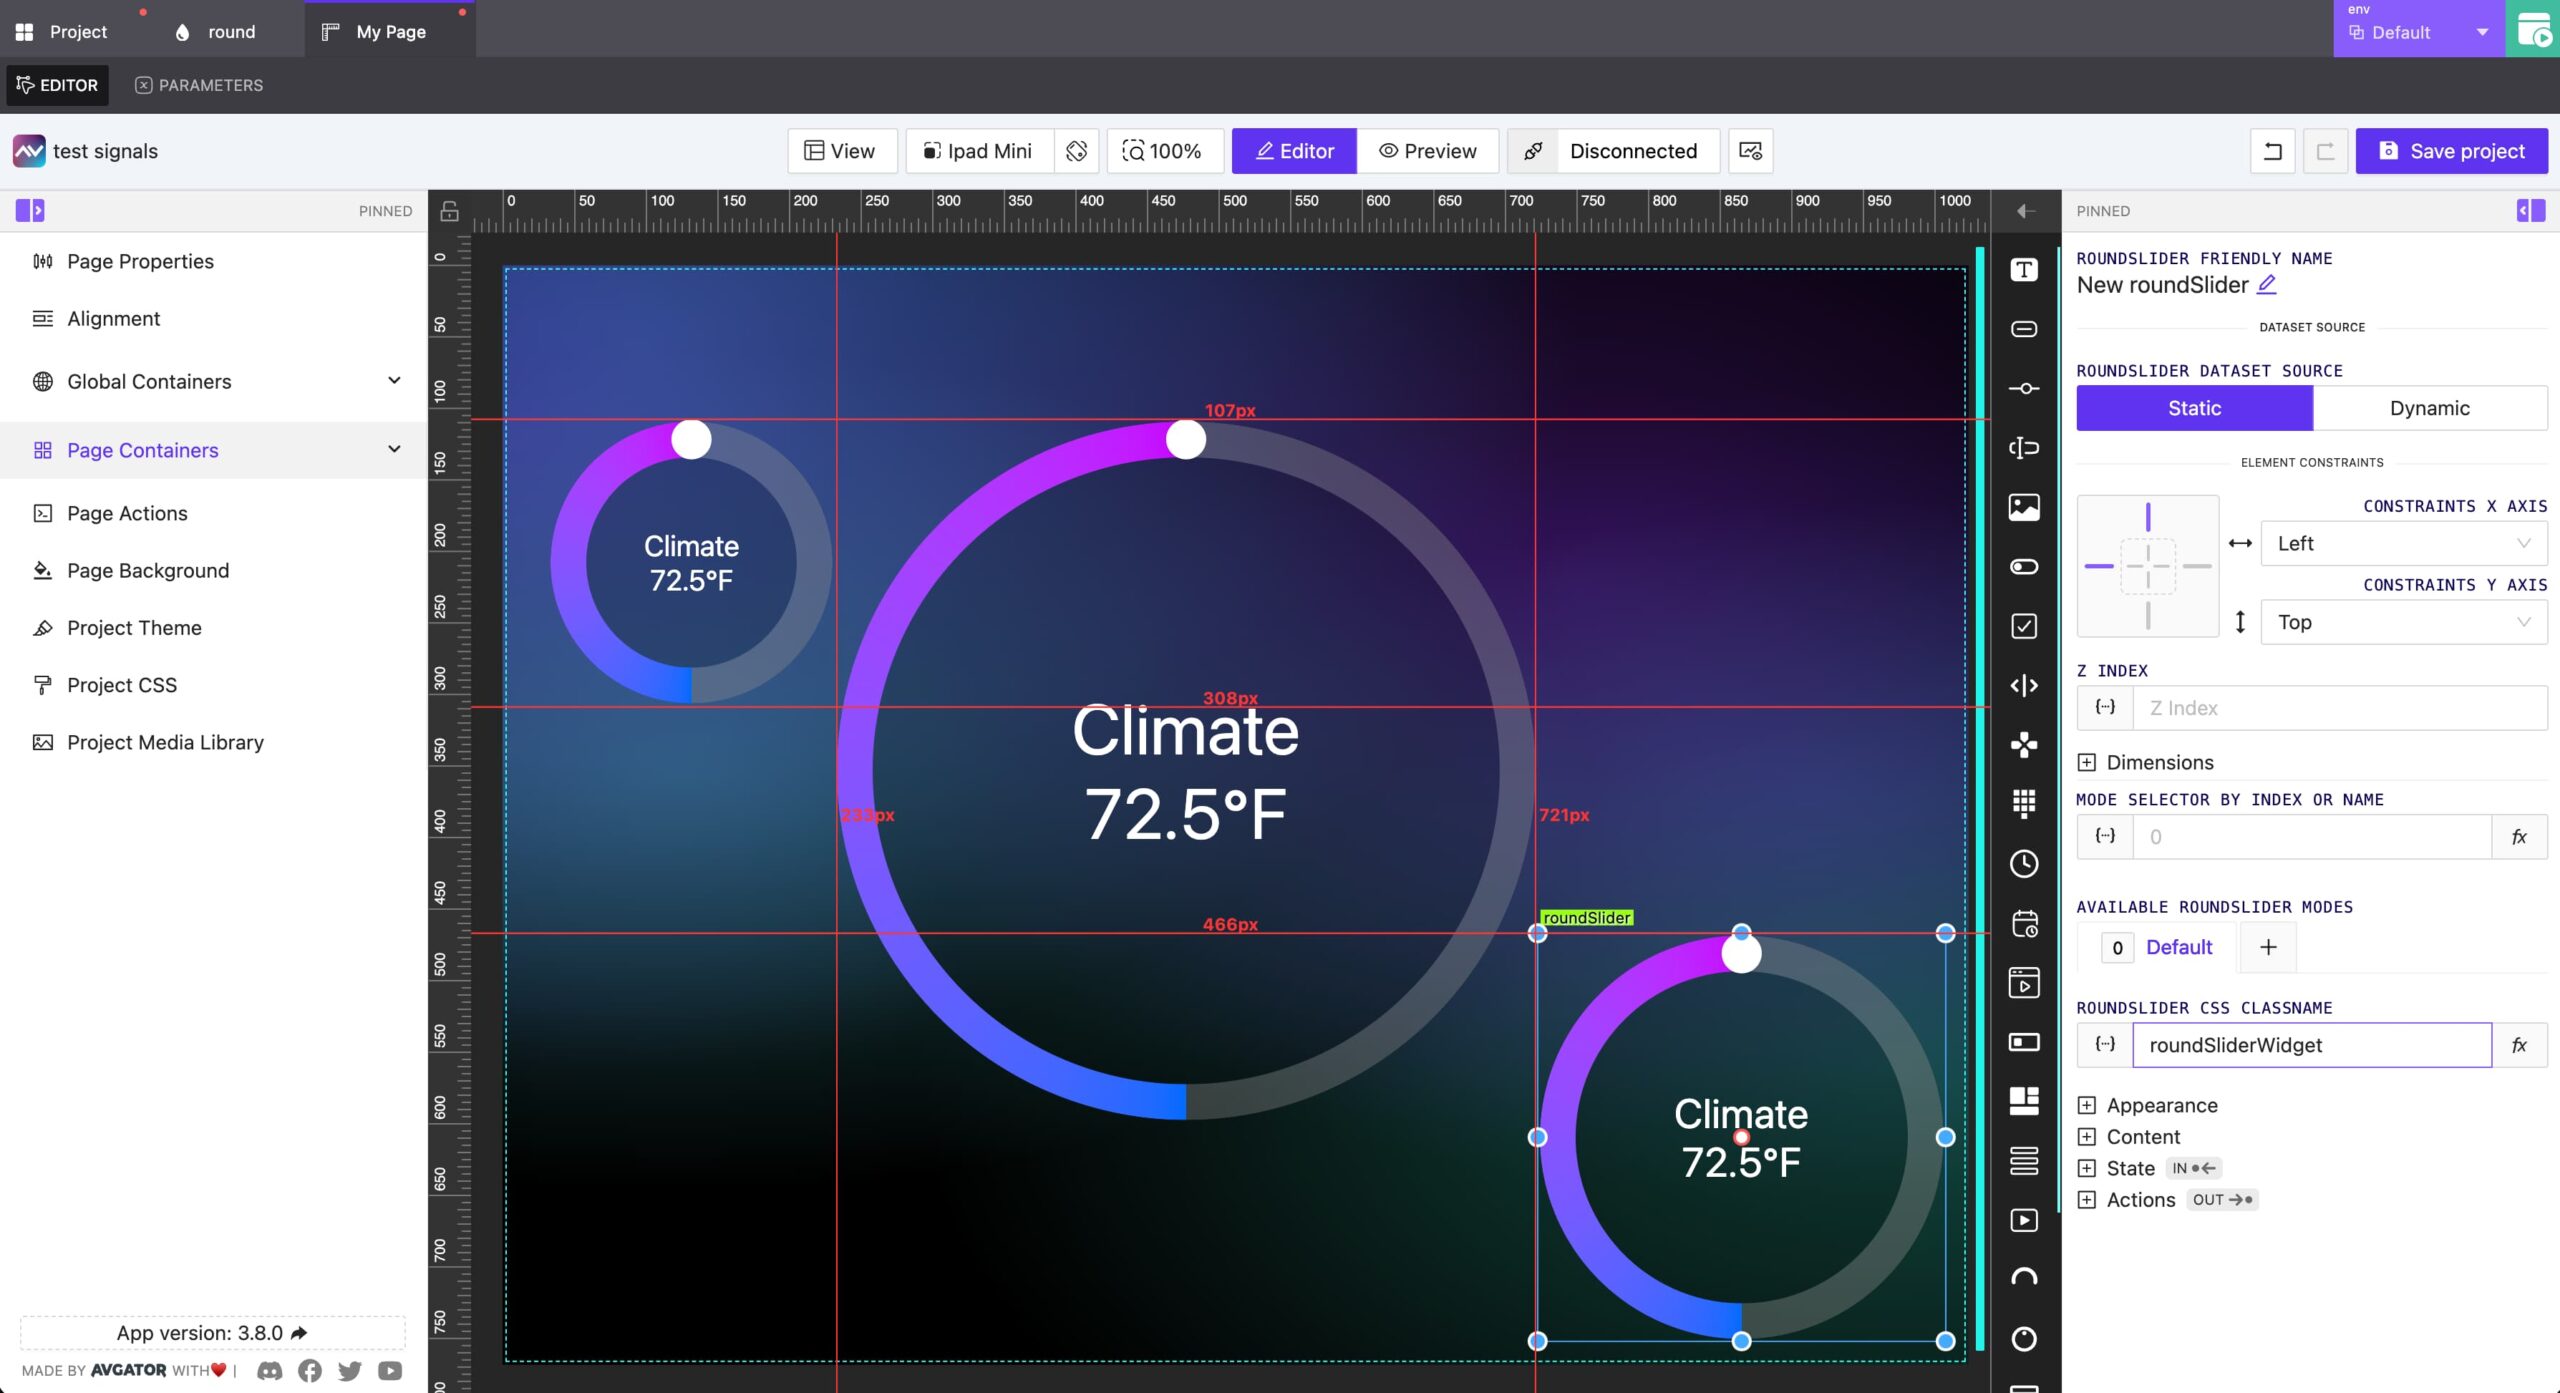This screenshot has width=2560, height=1393.
Task: Click the rotate device orientation icon
Action: pyautogui.click(x=1076, y=151)
